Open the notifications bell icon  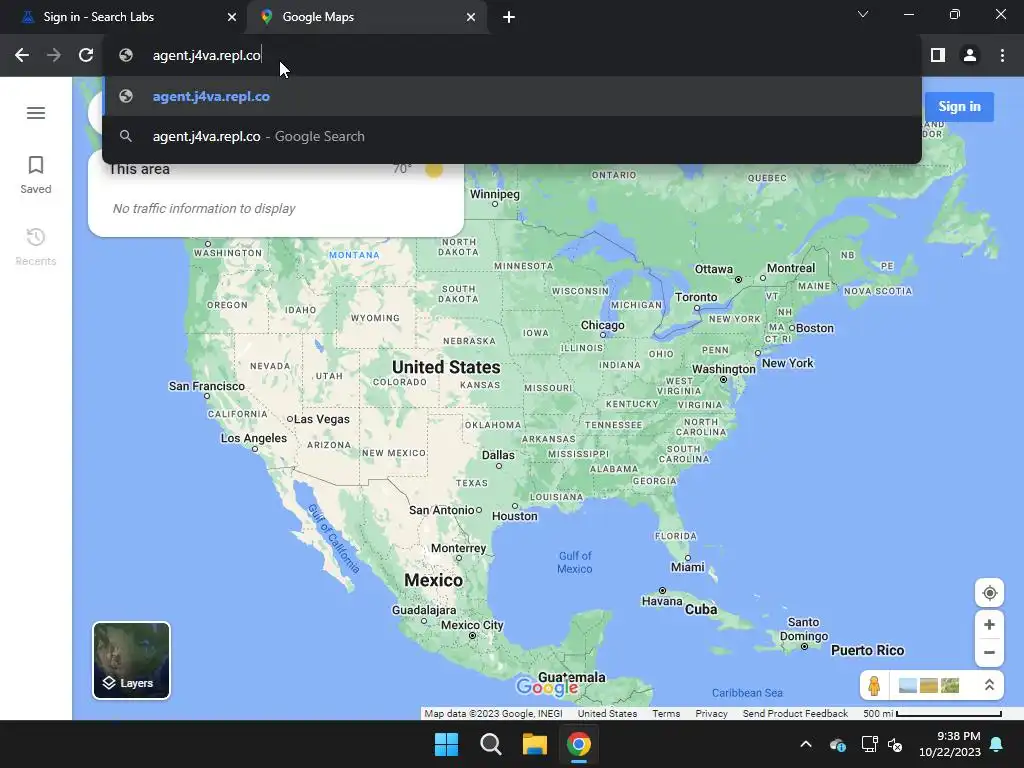[x=997, y=744]
